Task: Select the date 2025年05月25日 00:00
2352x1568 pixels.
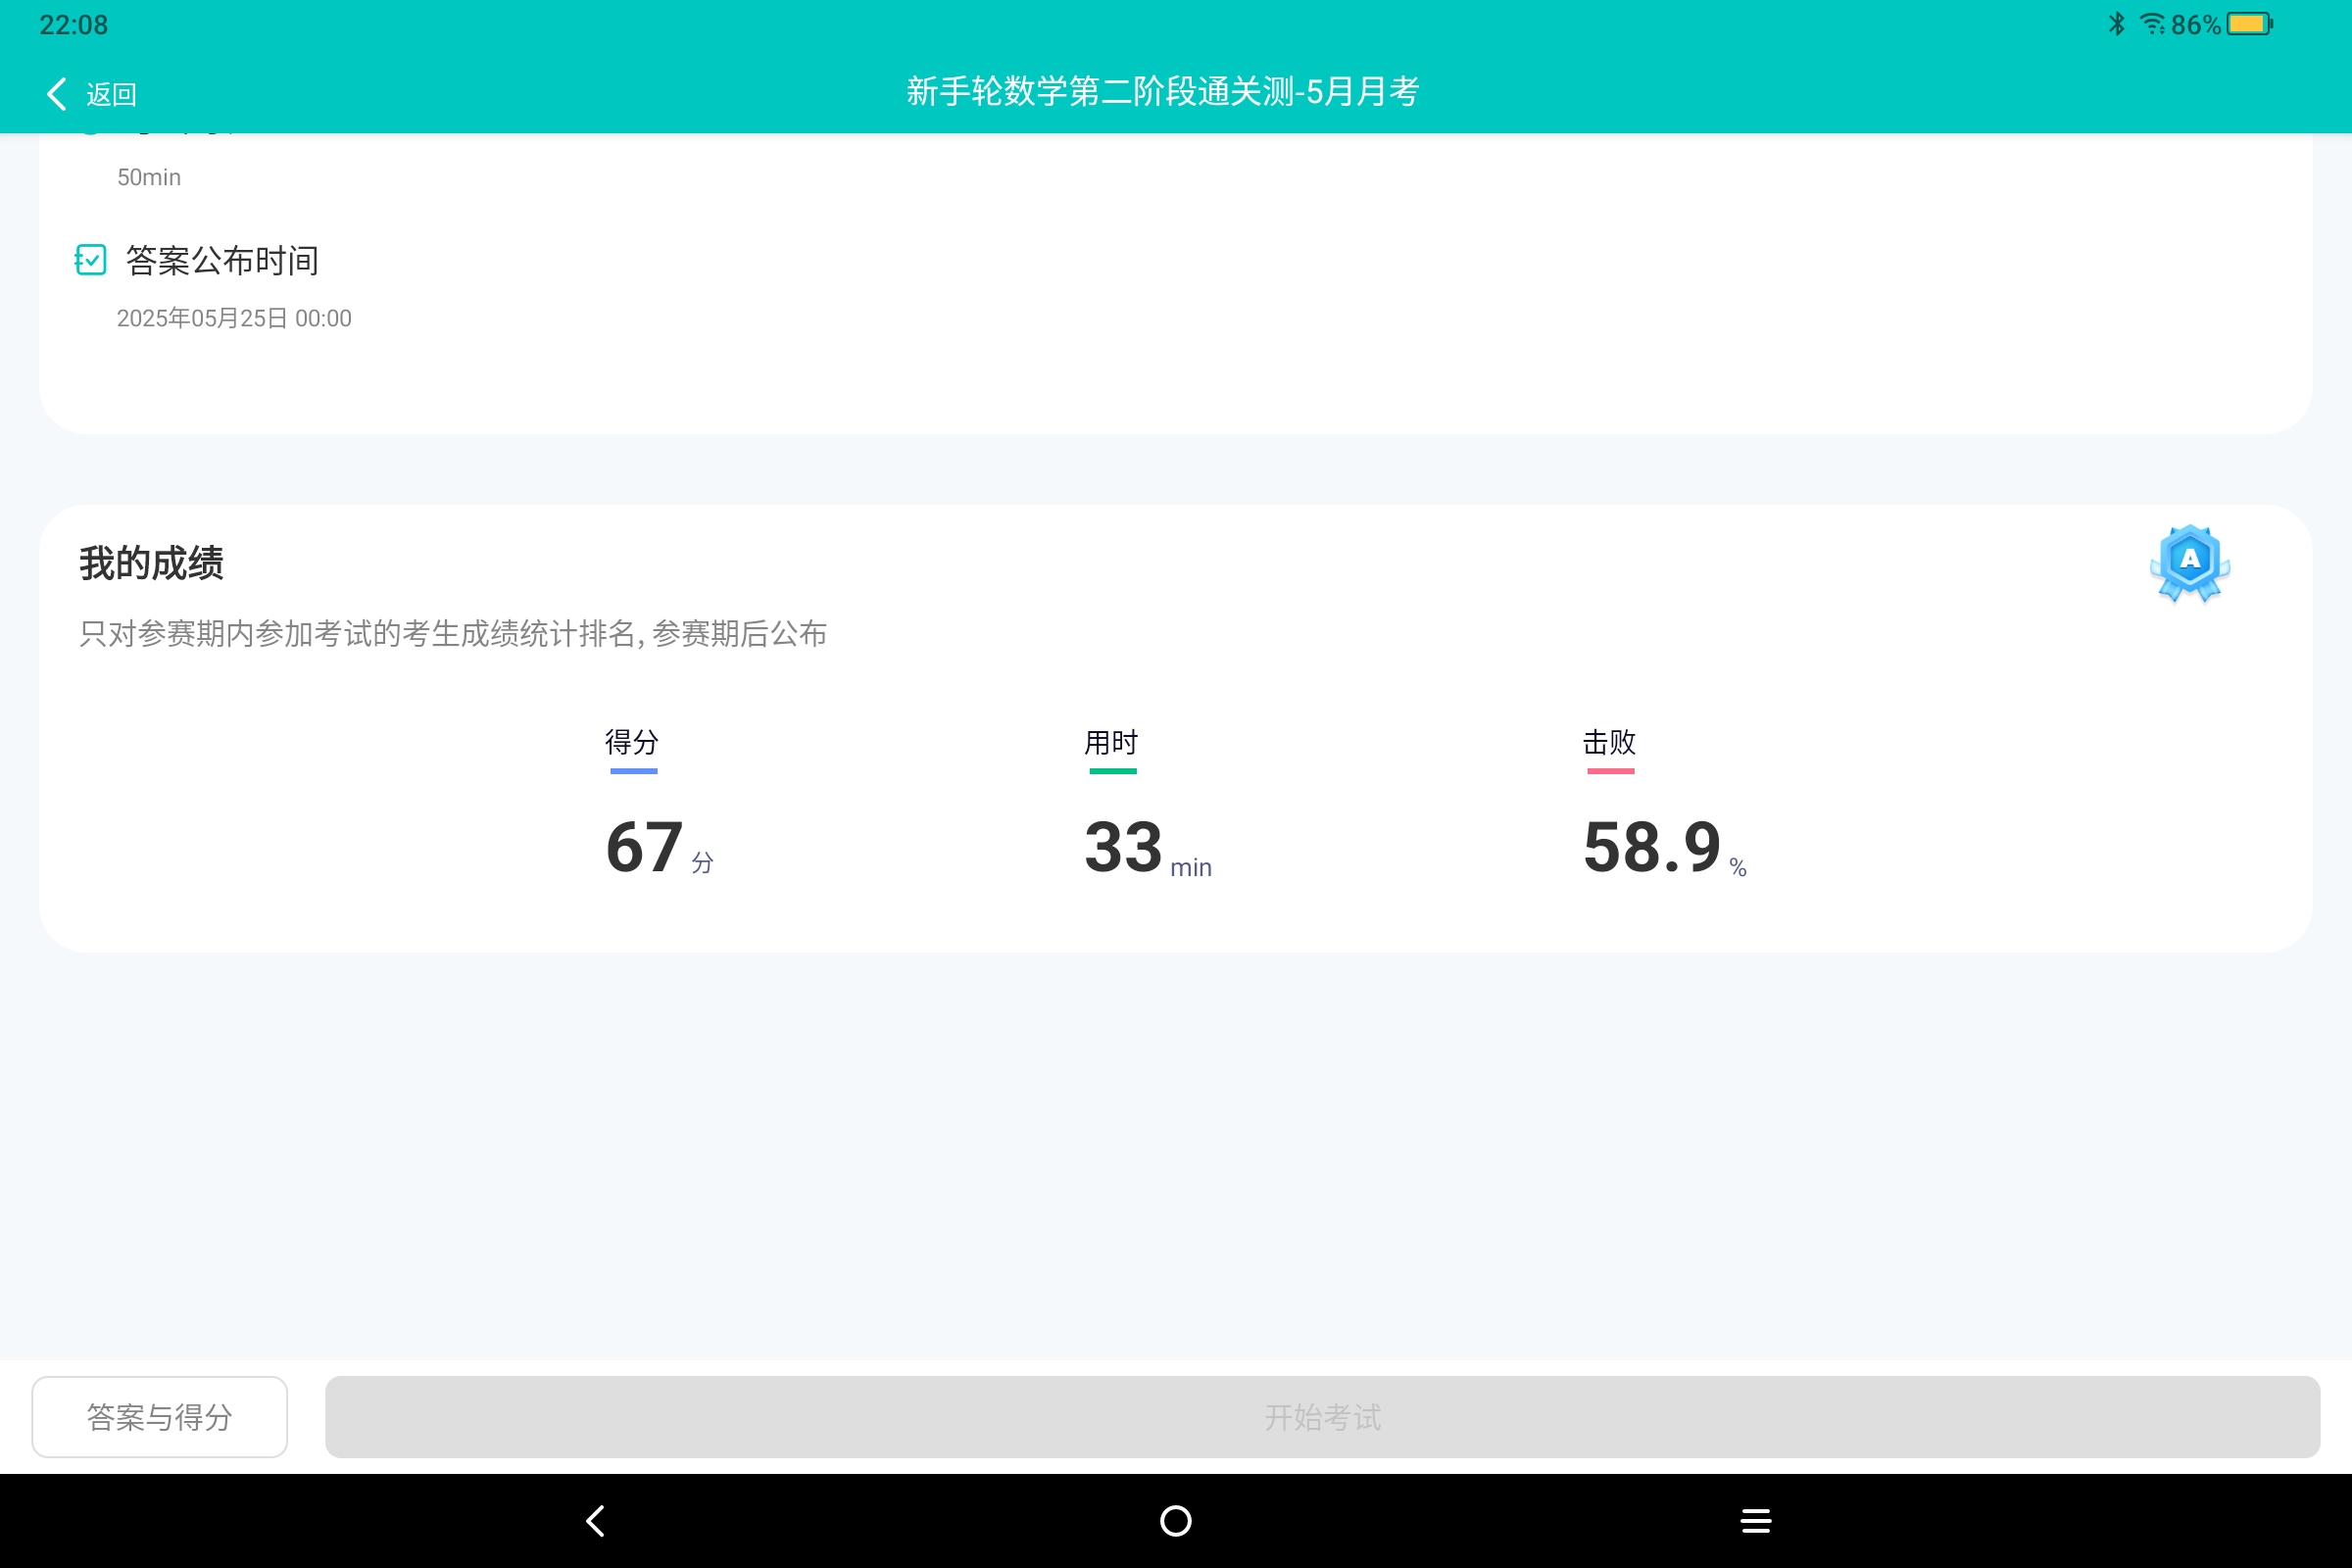Action: click(x=234, y=318)
